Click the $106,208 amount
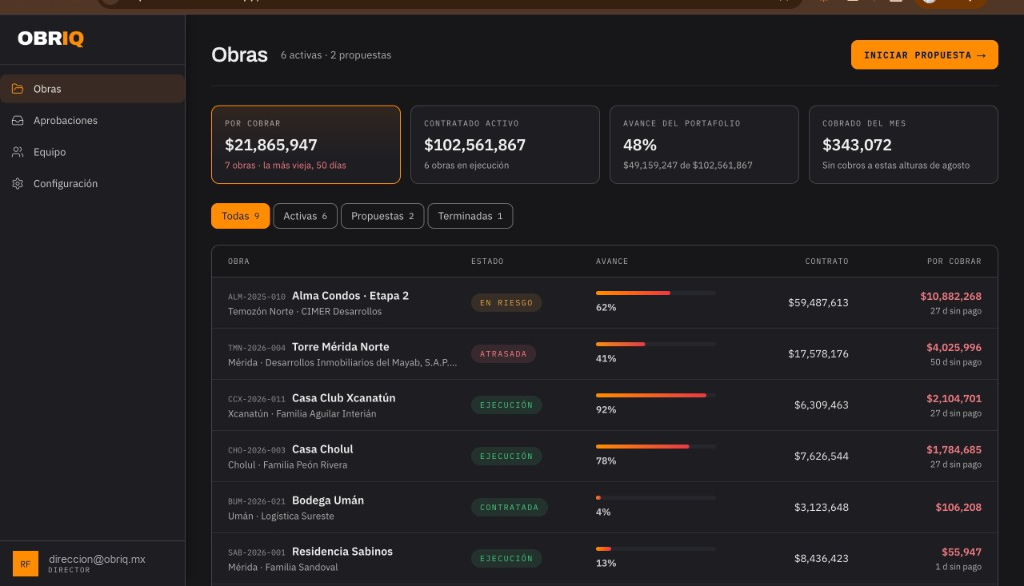Image resolution: width=1024 pixels, height=586 pixels. pos(958,508)
